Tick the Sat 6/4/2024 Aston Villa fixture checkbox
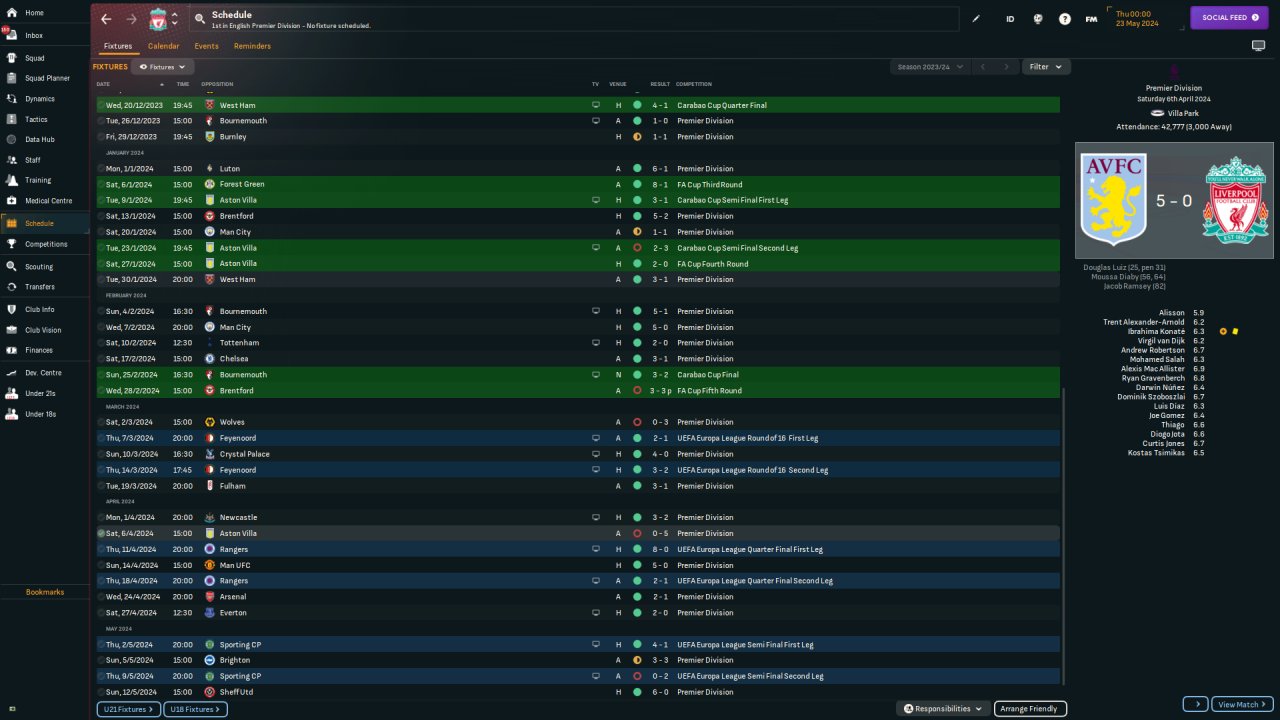1280x720 pixels. click(x=101, y=534)
